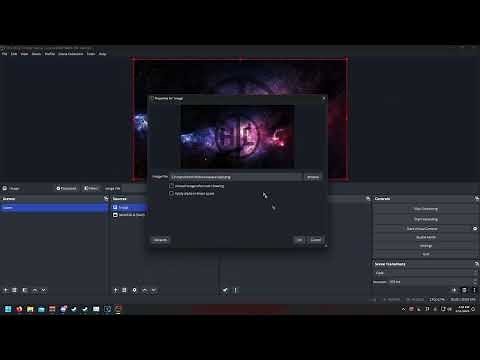
Task: Open transition properties menu
Action: tap(474, 290)
